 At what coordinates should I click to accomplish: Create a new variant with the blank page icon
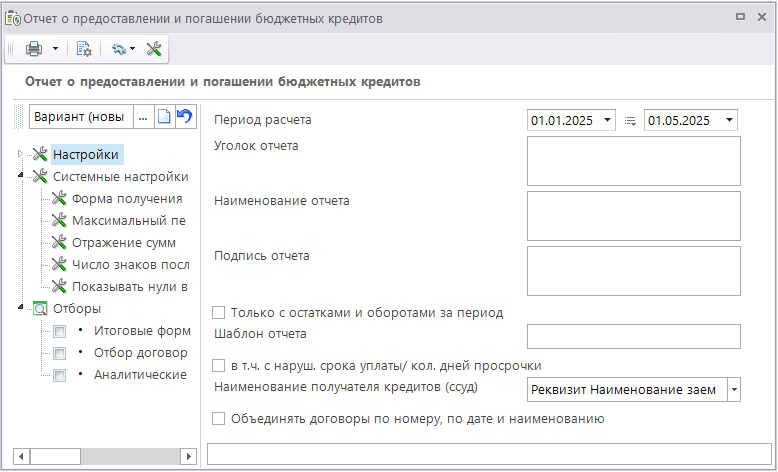pos(164,117)
